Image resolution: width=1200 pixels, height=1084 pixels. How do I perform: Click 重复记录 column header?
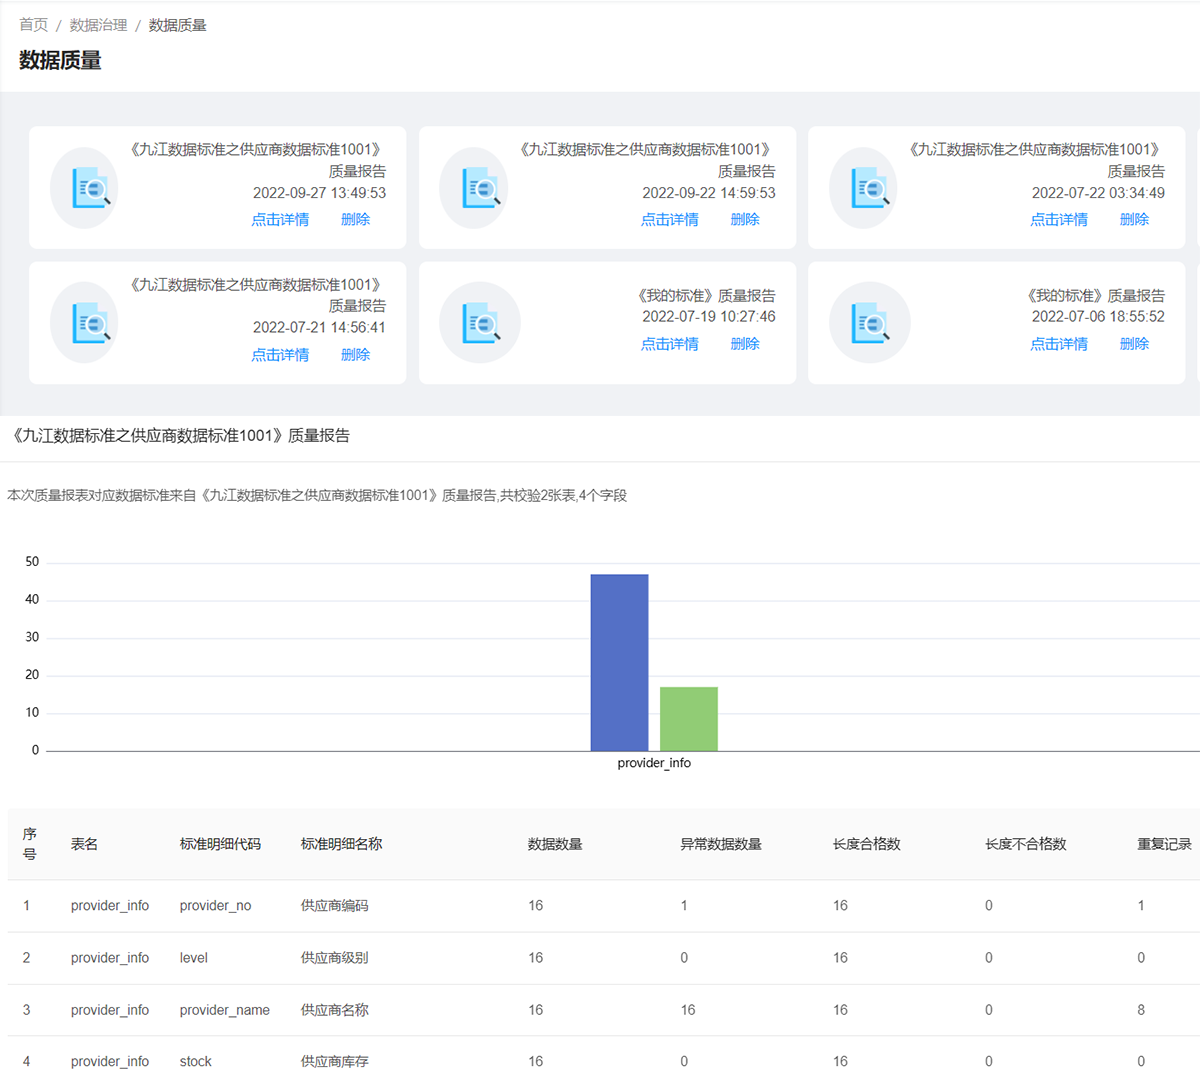pyautogui.click(x=1164, y=844)
